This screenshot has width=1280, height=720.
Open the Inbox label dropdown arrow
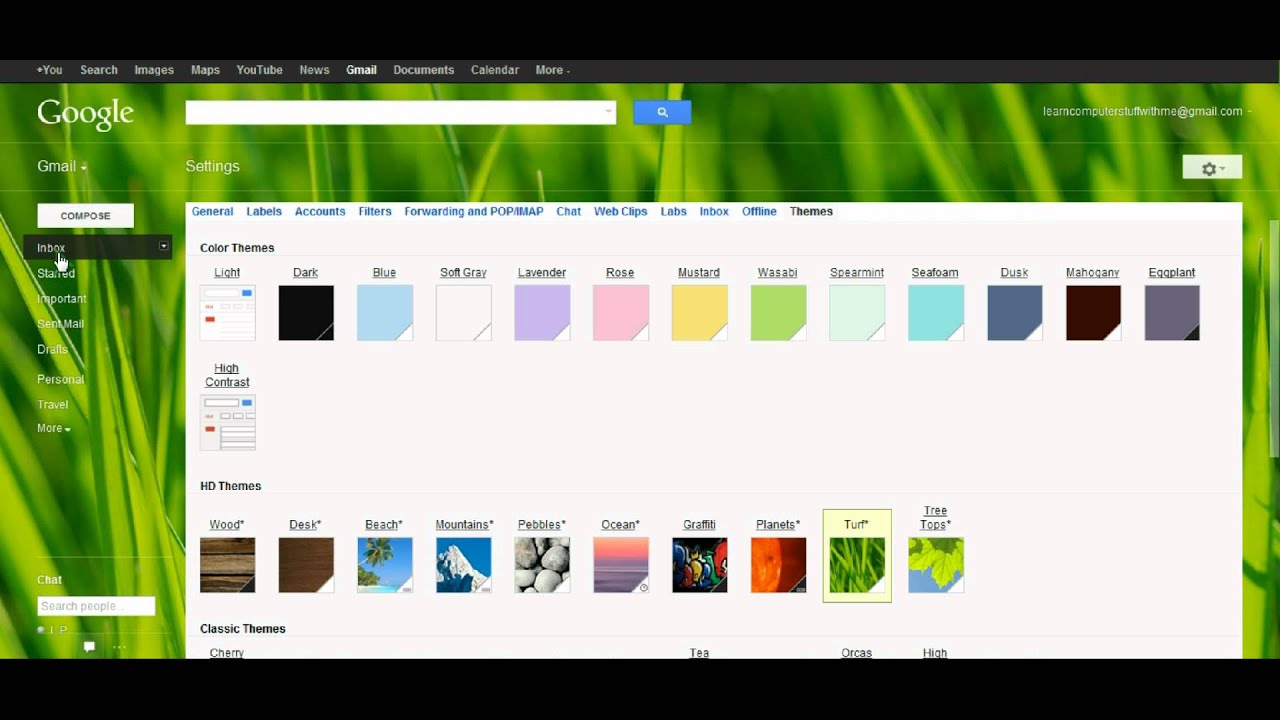point(164,246)
